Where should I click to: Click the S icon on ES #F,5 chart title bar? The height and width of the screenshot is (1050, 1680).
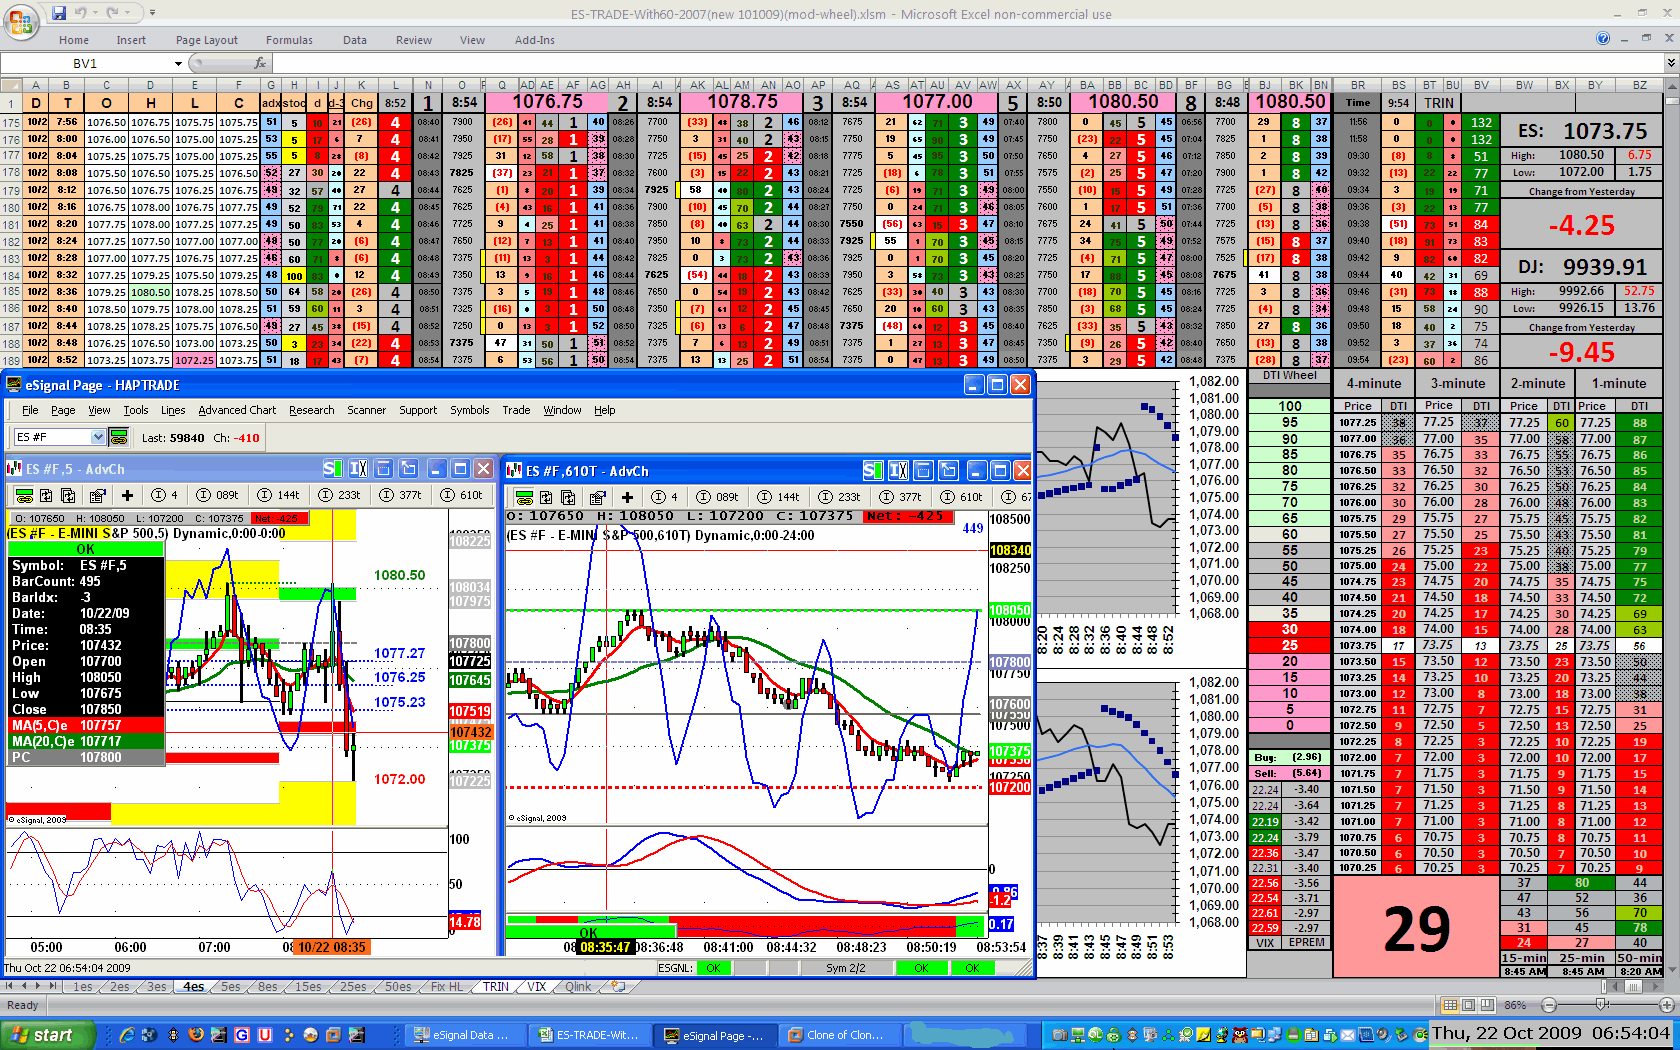(331, 468)
